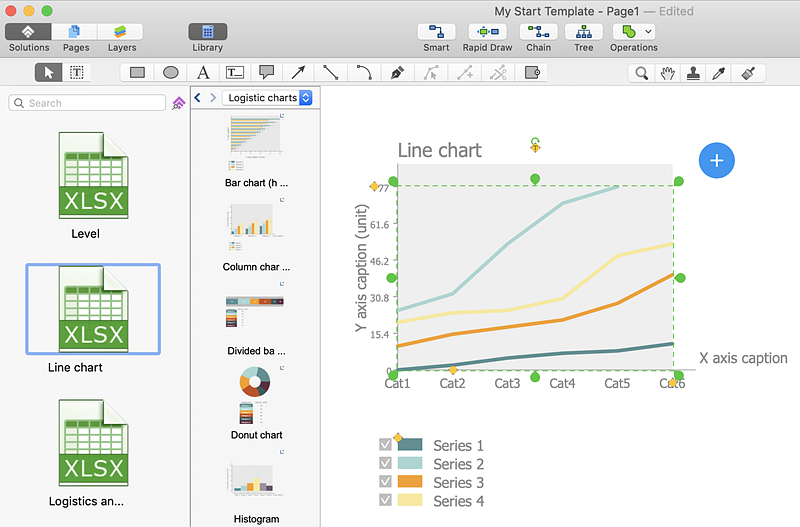The height and width of the screenshot is (527, 800).
Task: Pick the Callout tool
Action: pos(266,72)
